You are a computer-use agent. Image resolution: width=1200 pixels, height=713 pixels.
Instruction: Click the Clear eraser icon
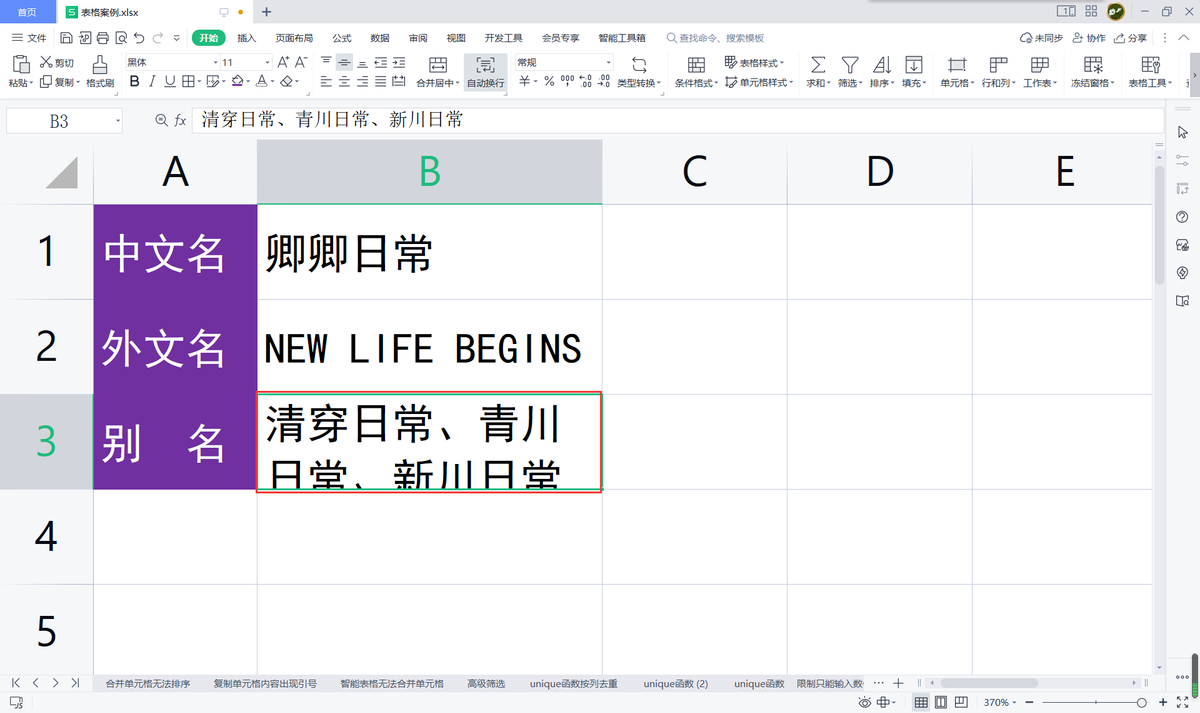(287, 82)
